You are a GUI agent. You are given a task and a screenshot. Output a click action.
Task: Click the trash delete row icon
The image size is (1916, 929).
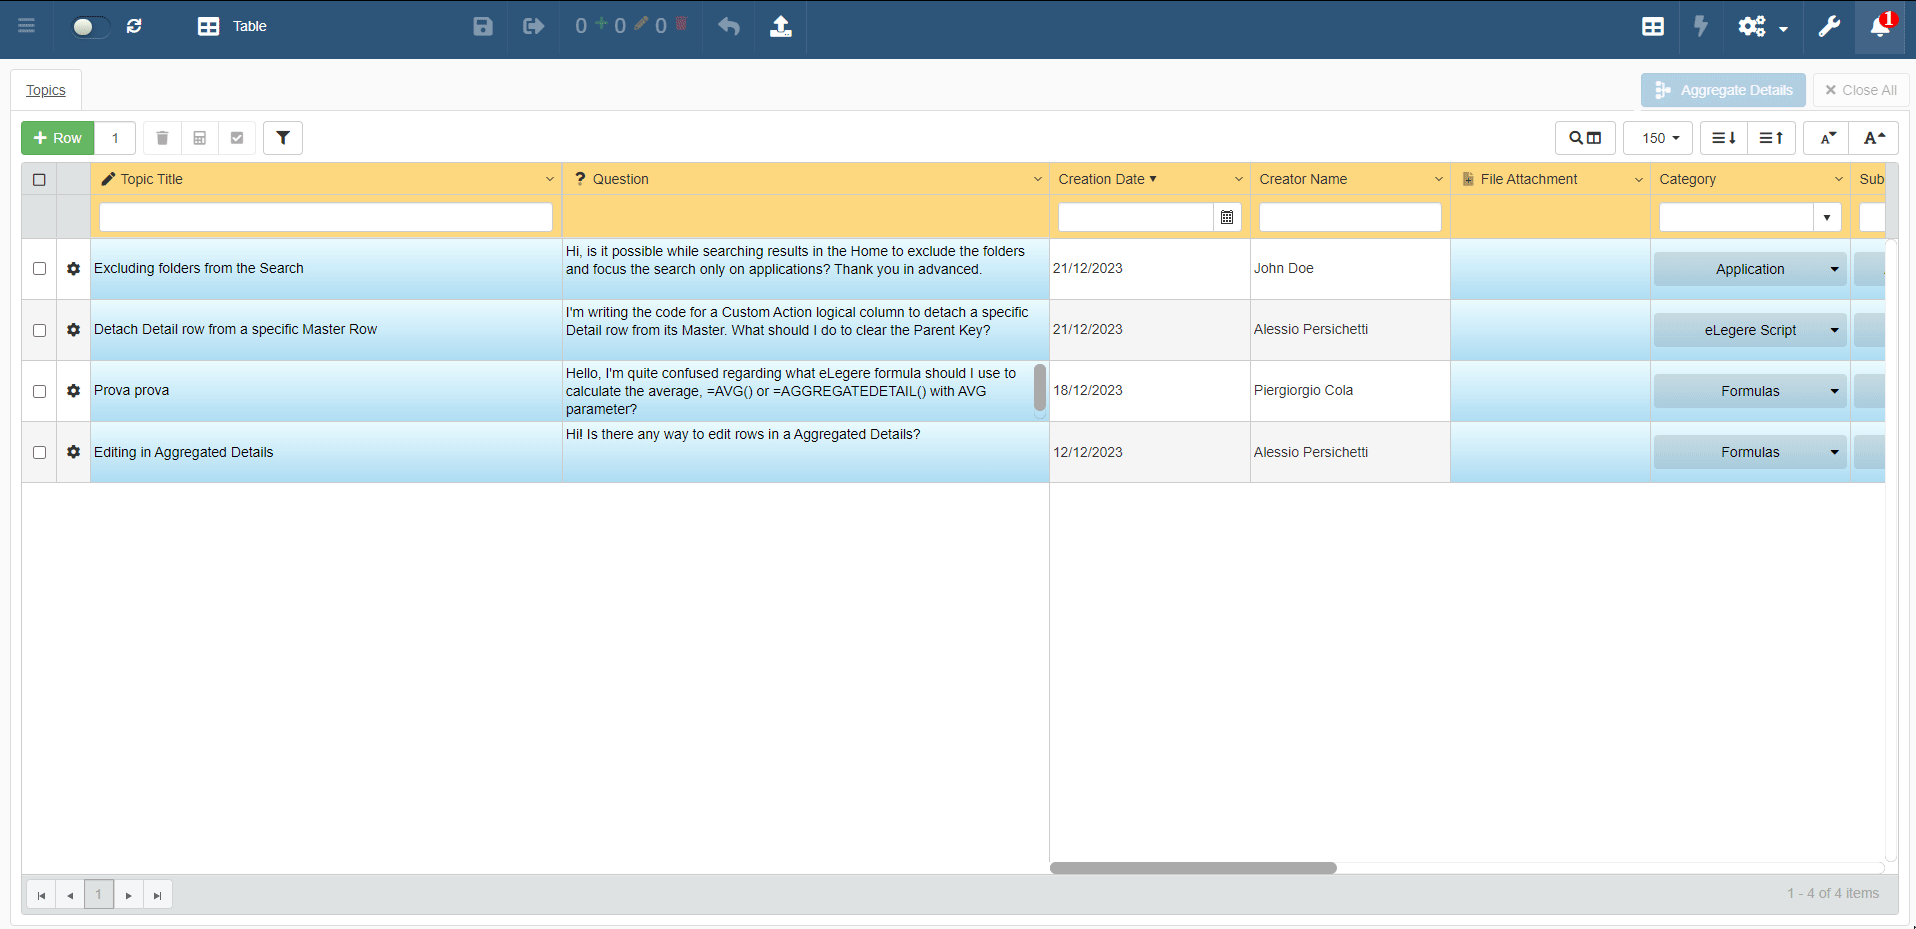coord(162,138)
